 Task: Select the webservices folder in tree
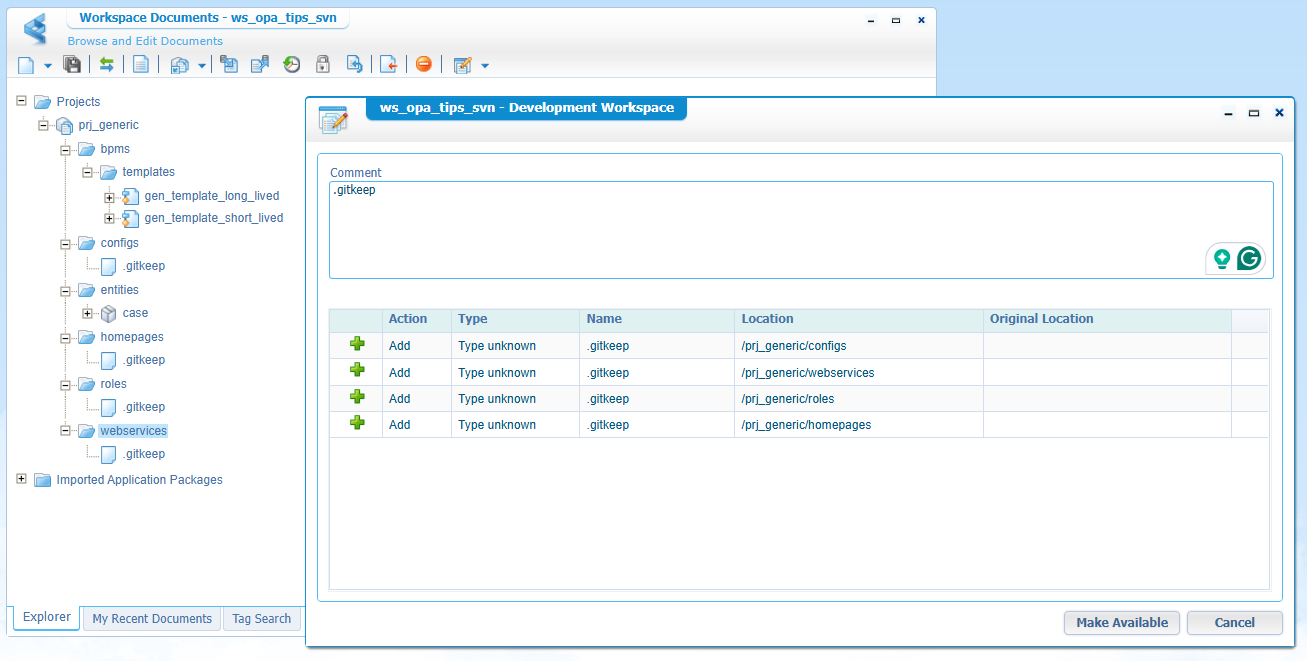click(133, 431)
